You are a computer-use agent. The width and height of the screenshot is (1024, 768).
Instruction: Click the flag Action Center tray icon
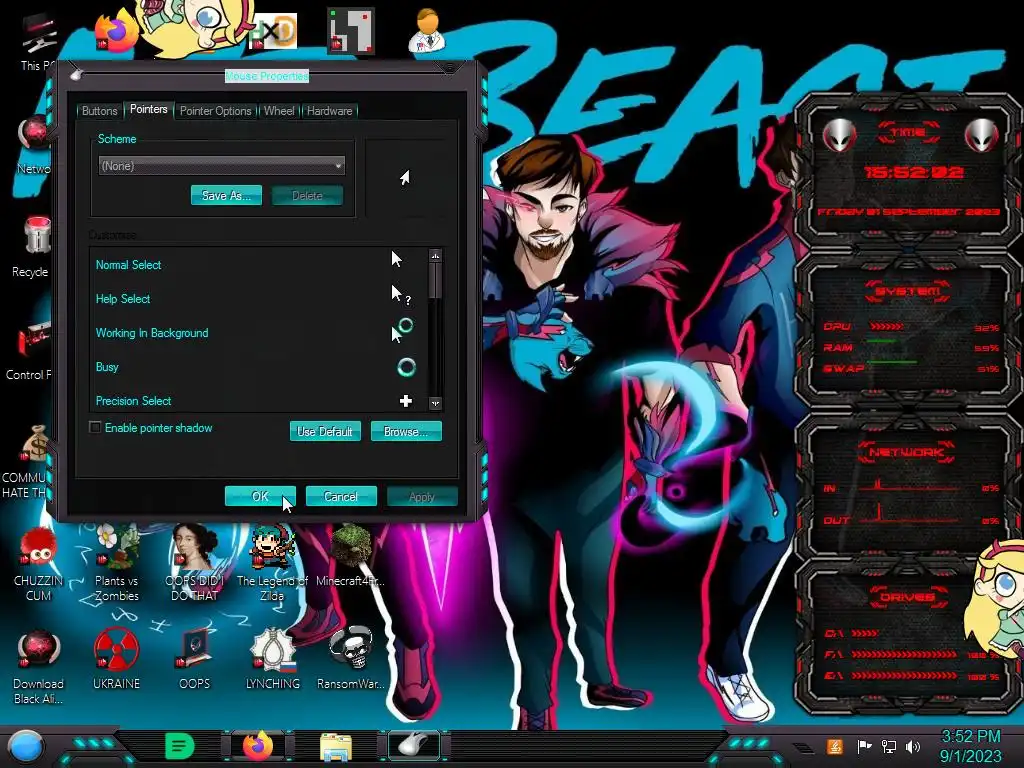pyautogui.click(x=865, y=746)
